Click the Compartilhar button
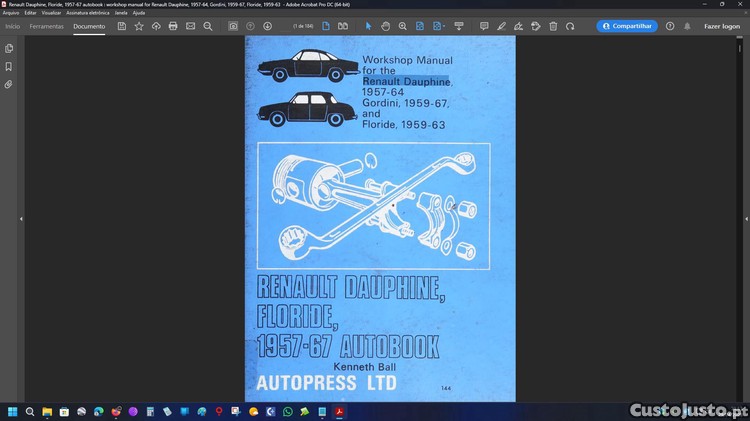This screenshot has width=750, height=421. [x=627, y=26]
